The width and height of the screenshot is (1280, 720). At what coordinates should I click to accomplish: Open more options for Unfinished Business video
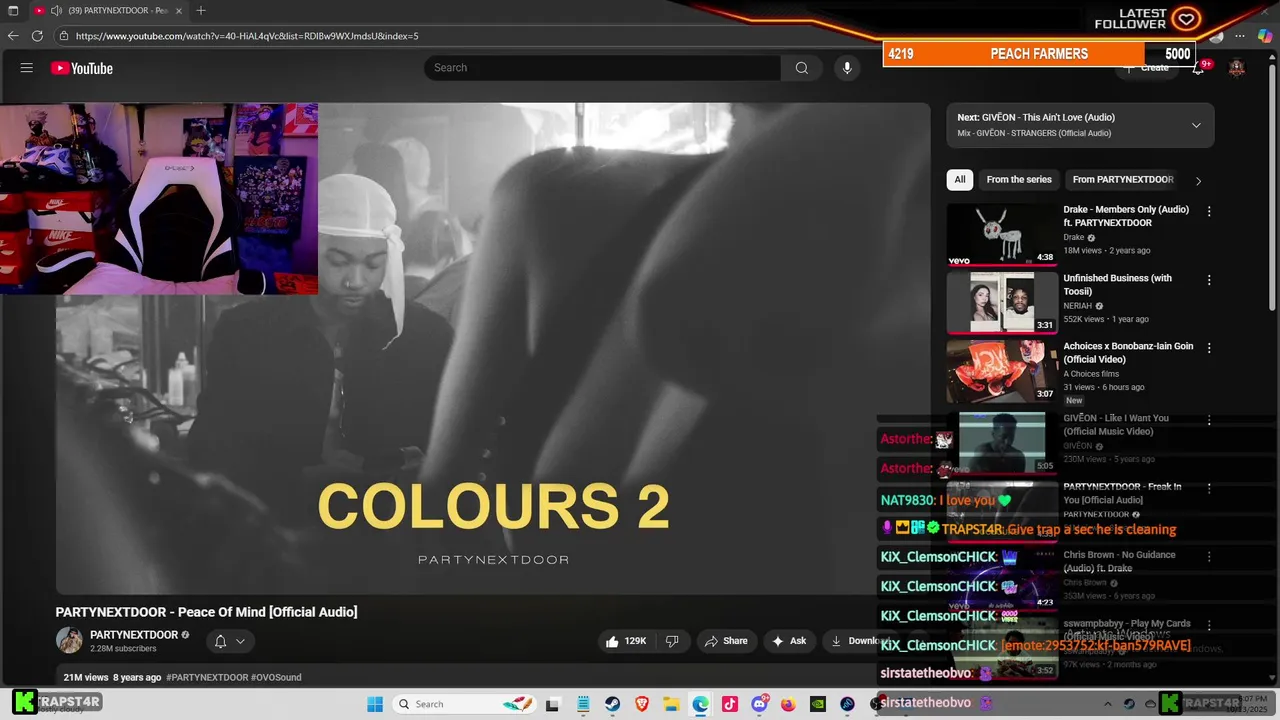(x=1209, y=280)
